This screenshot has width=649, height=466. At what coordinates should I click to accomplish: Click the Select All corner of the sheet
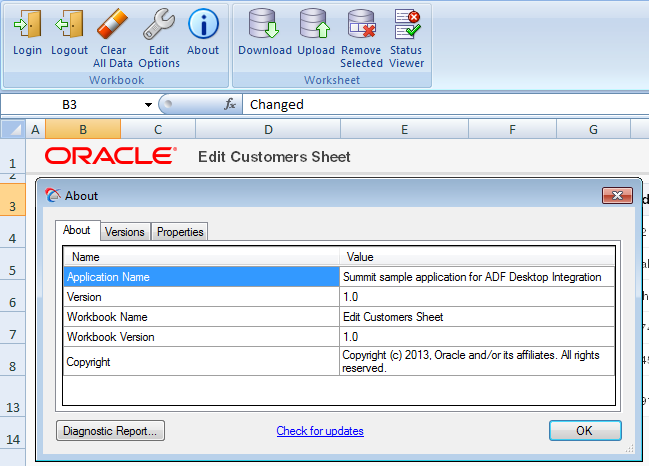13,130
